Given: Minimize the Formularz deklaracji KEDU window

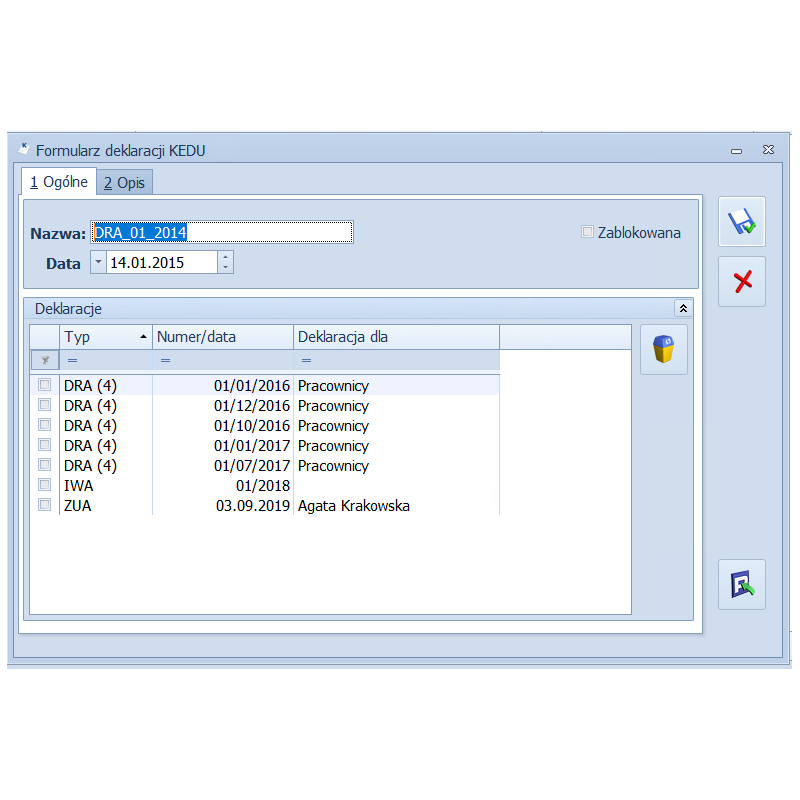Looking at the screenshot, I should click(x=736, y=151).
